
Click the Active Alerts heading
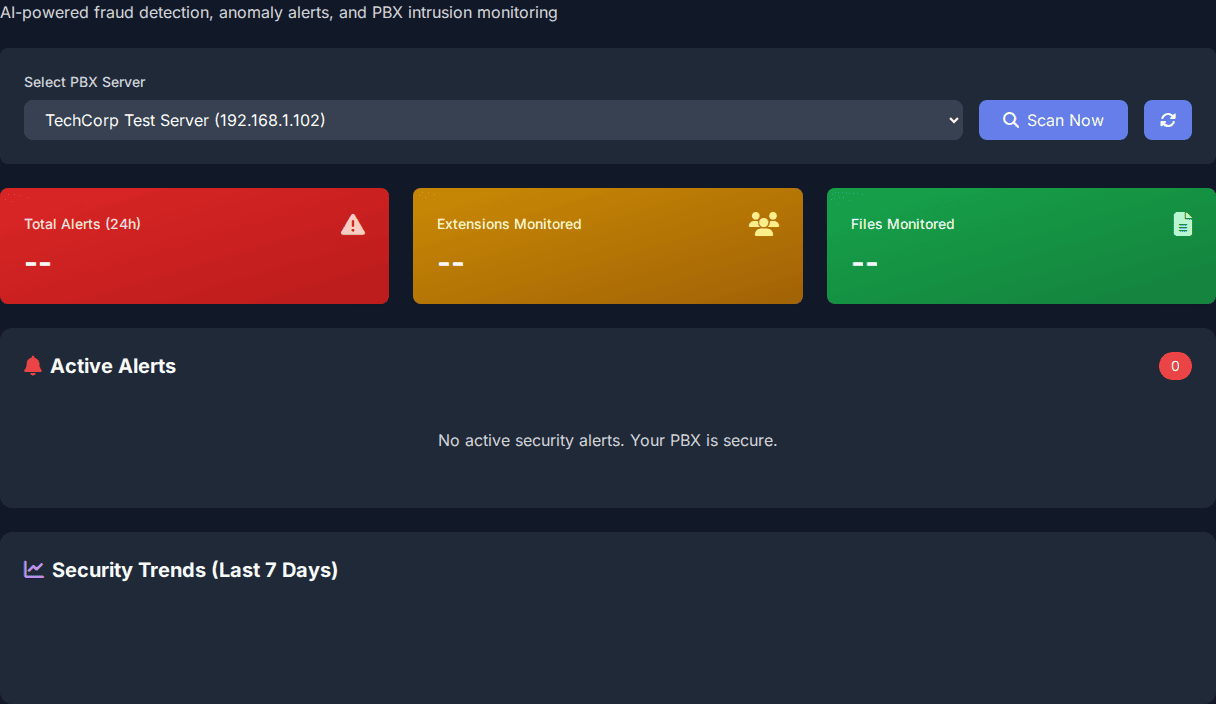113,366
